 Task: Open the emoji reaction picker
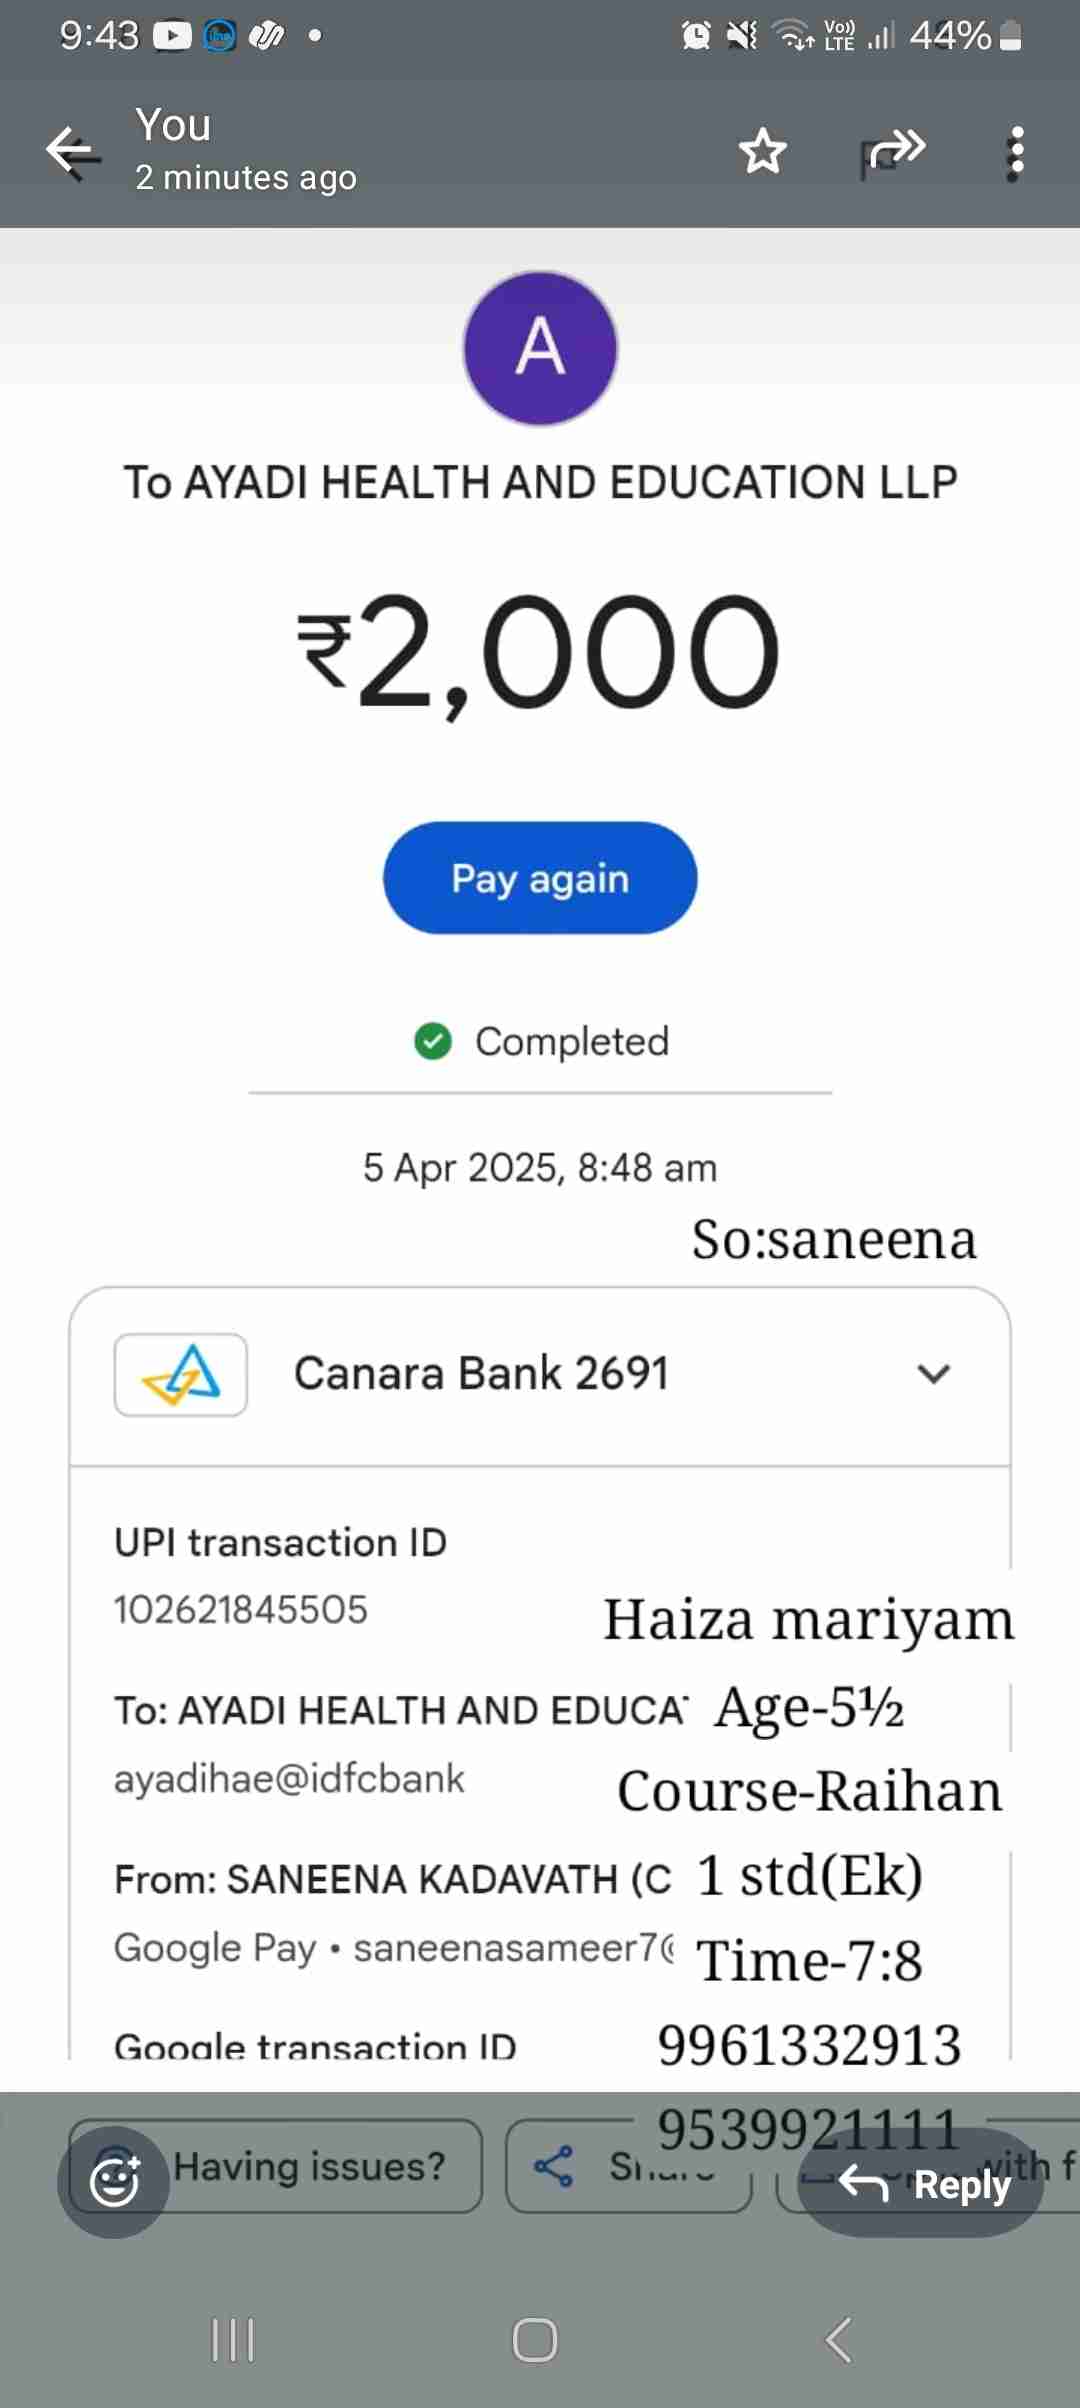click(x=113, y=2182)
